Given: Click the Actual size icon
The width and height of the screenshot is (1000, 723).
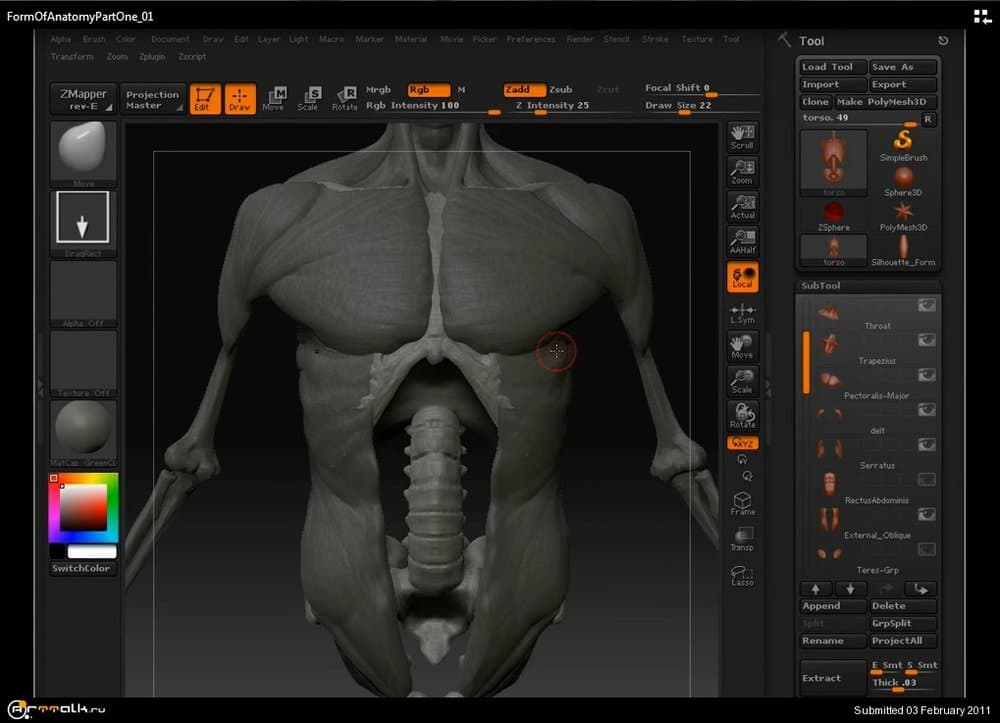Looking at the screenshot, I should (x=742, y=205).
